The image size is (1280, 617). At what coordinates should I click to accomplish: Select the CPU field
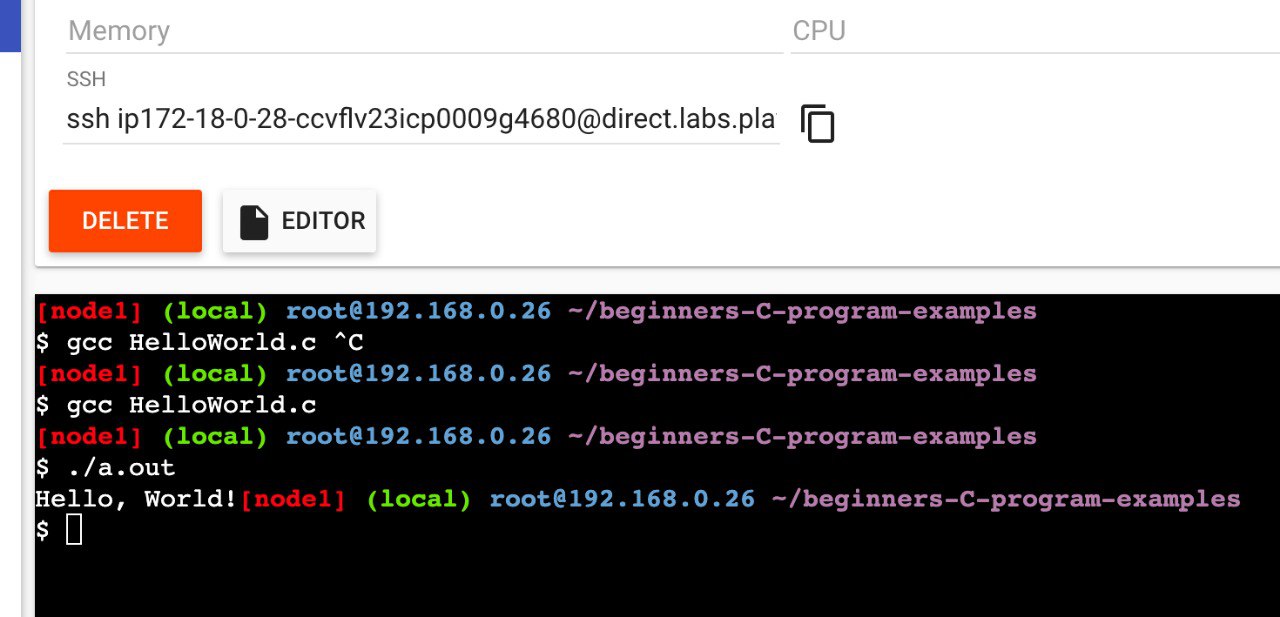coord(1030,31)
